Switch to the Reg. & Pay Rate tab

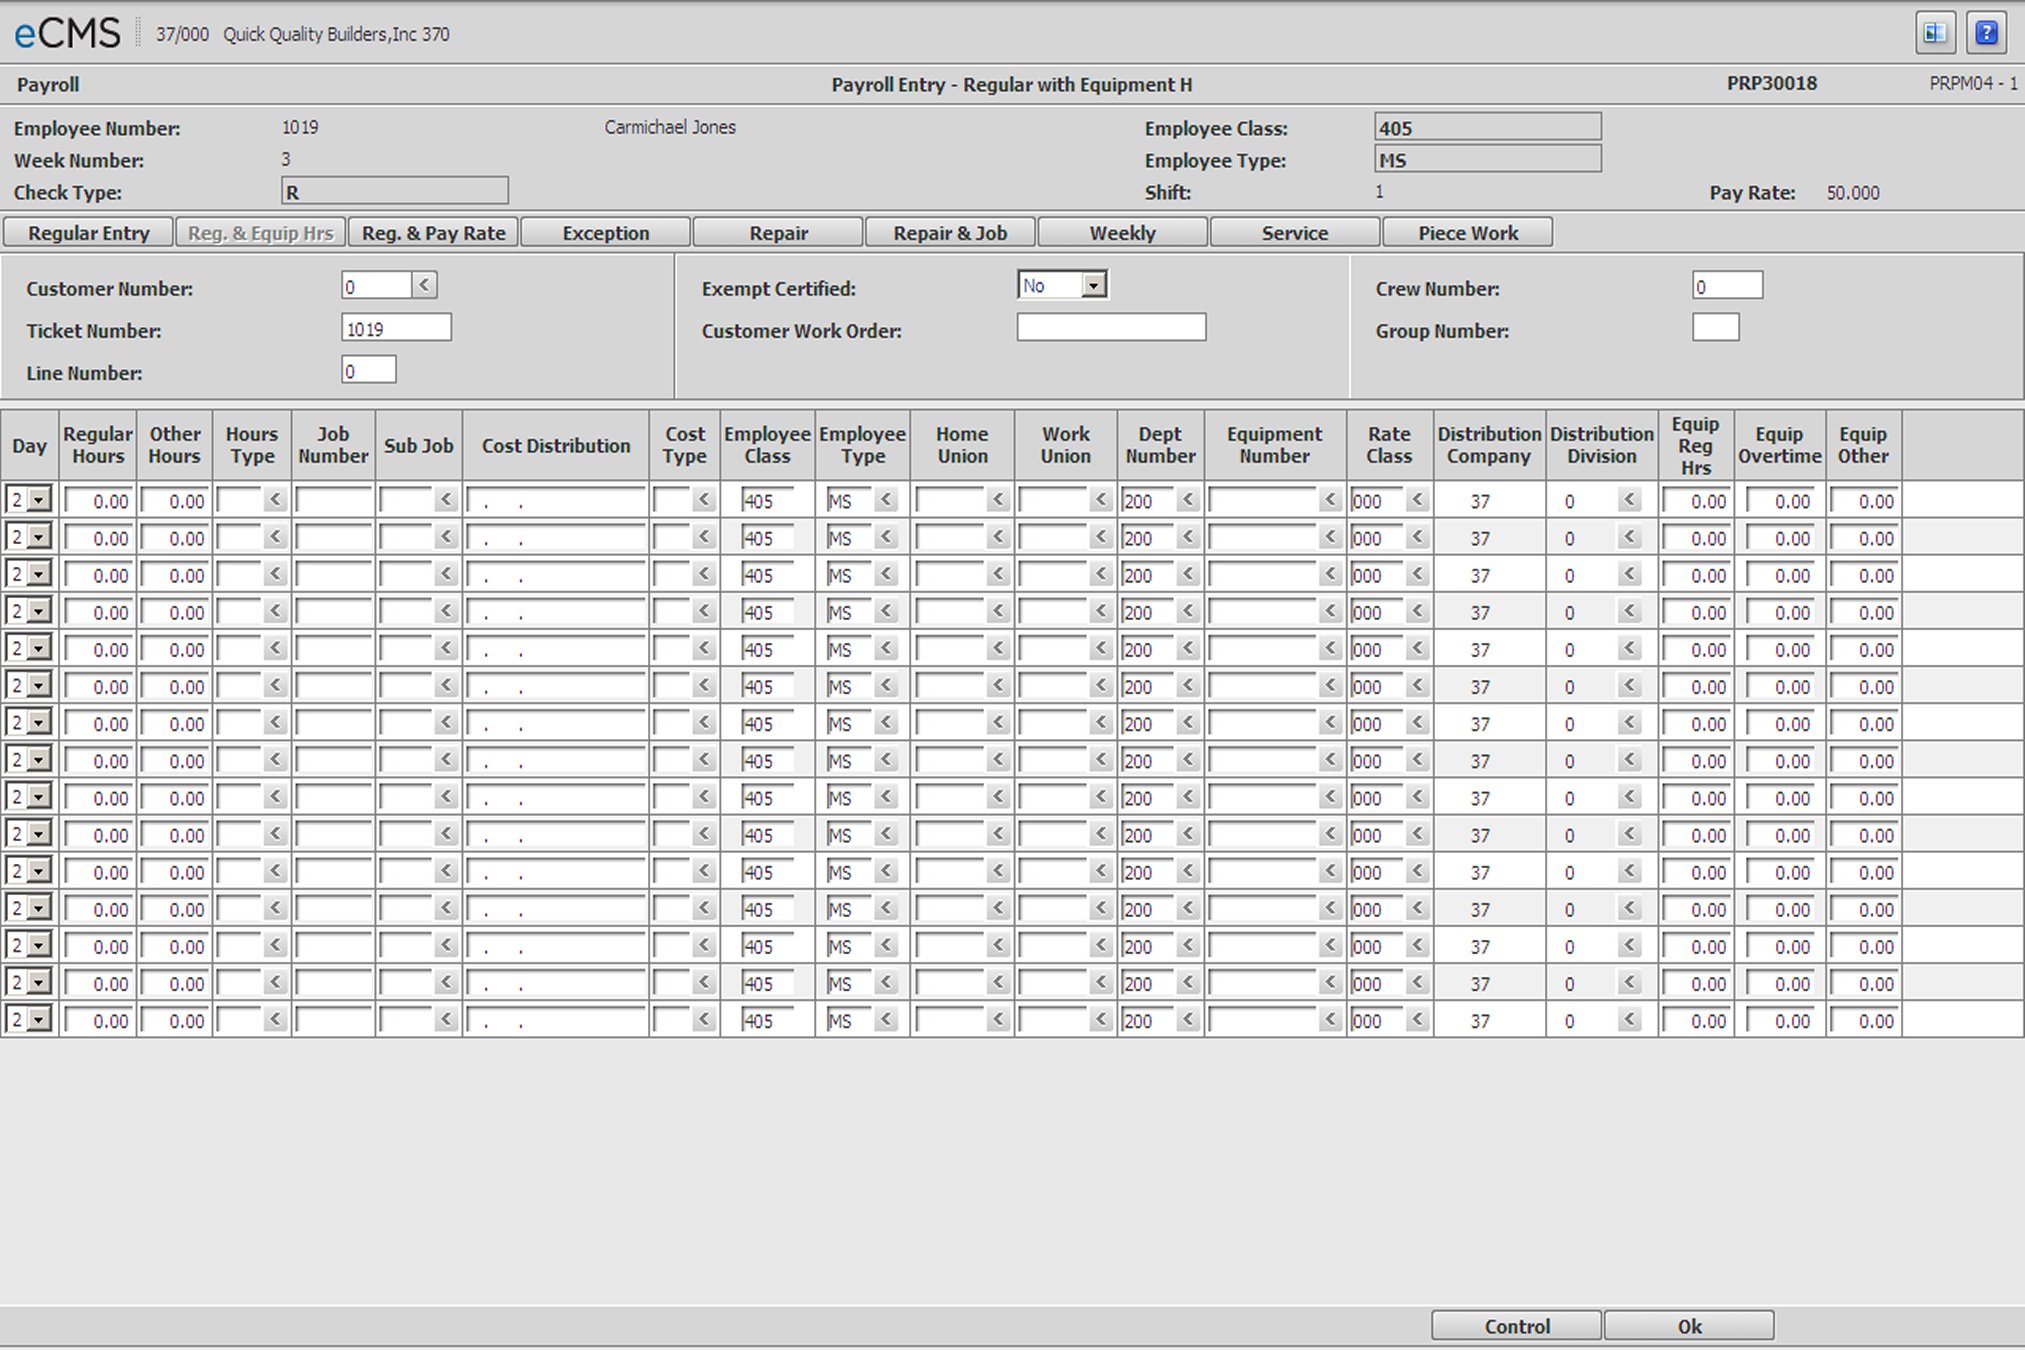click(x=433, y=233)
